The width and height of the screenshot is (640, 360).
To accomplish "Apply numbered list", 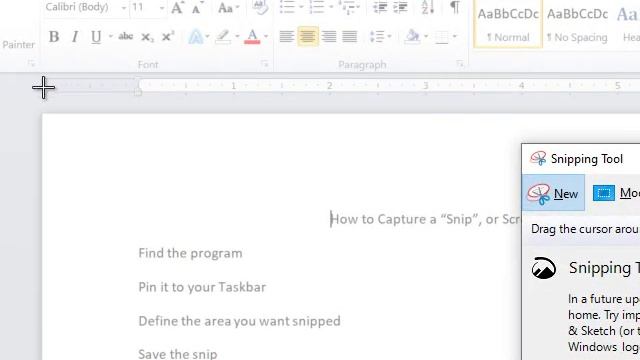I will pos(317,7).
